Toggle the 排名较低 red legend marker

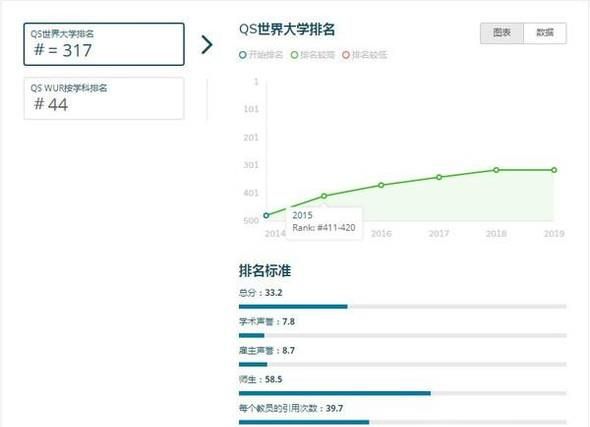click(346, 55)
